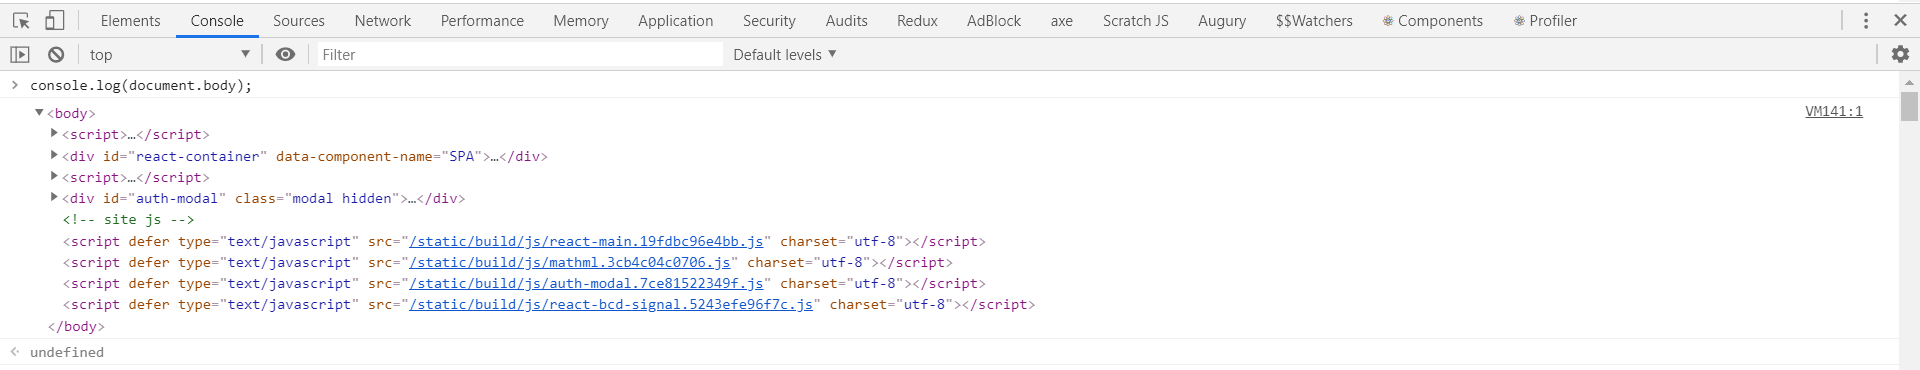Activate the inspect element picker icon
This screenshot has width=1920, height=370.
click(21, 20)
